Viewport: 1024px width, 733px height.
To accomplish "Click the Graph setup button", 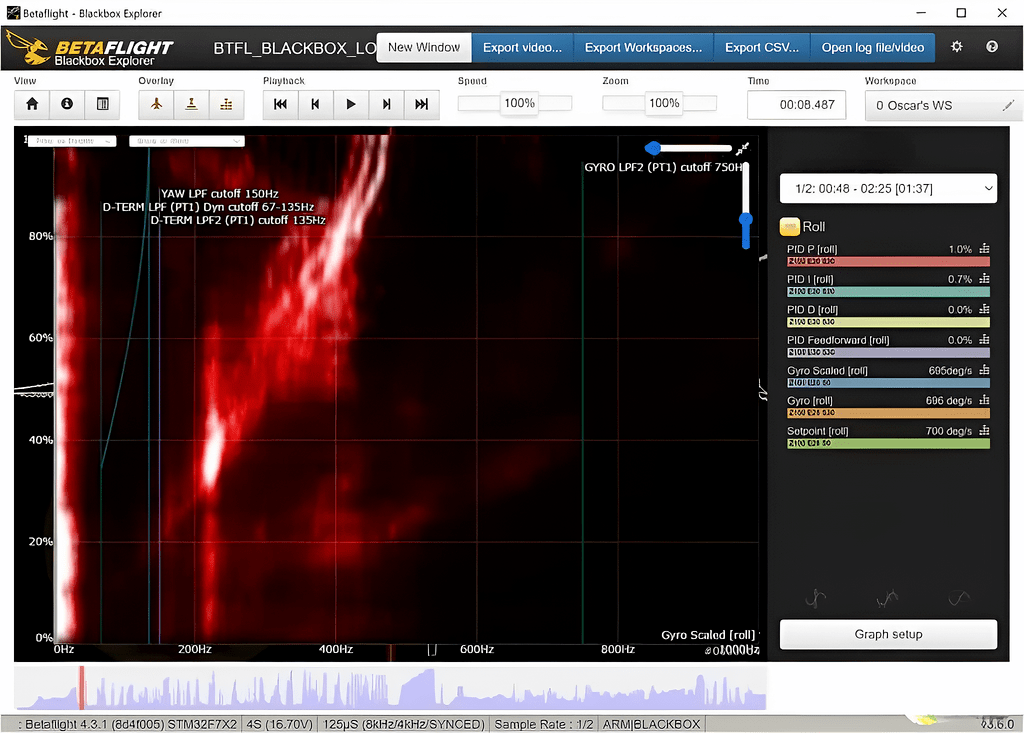I will tap(888, 634).
